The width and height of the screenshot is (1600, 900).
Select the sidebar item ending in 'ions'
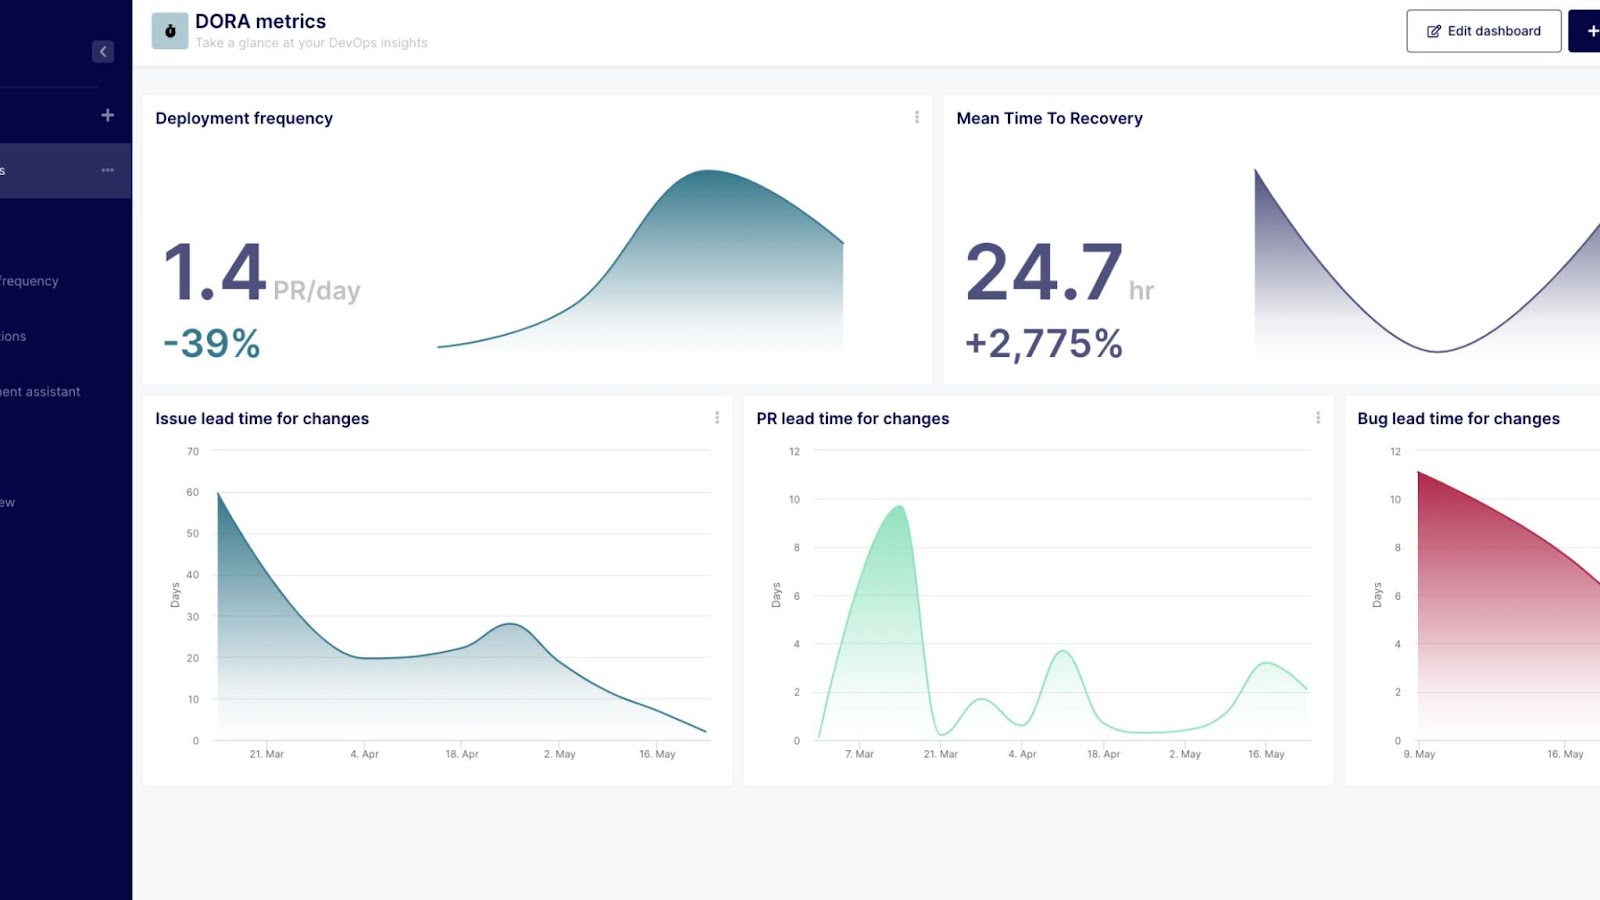point(14,336)
